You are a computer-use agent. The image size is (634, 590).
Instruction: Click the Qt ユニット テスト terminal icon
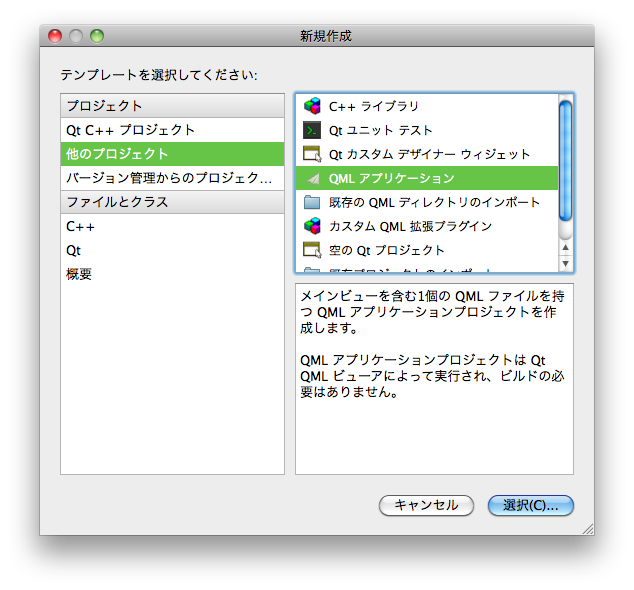pos(312,130)
